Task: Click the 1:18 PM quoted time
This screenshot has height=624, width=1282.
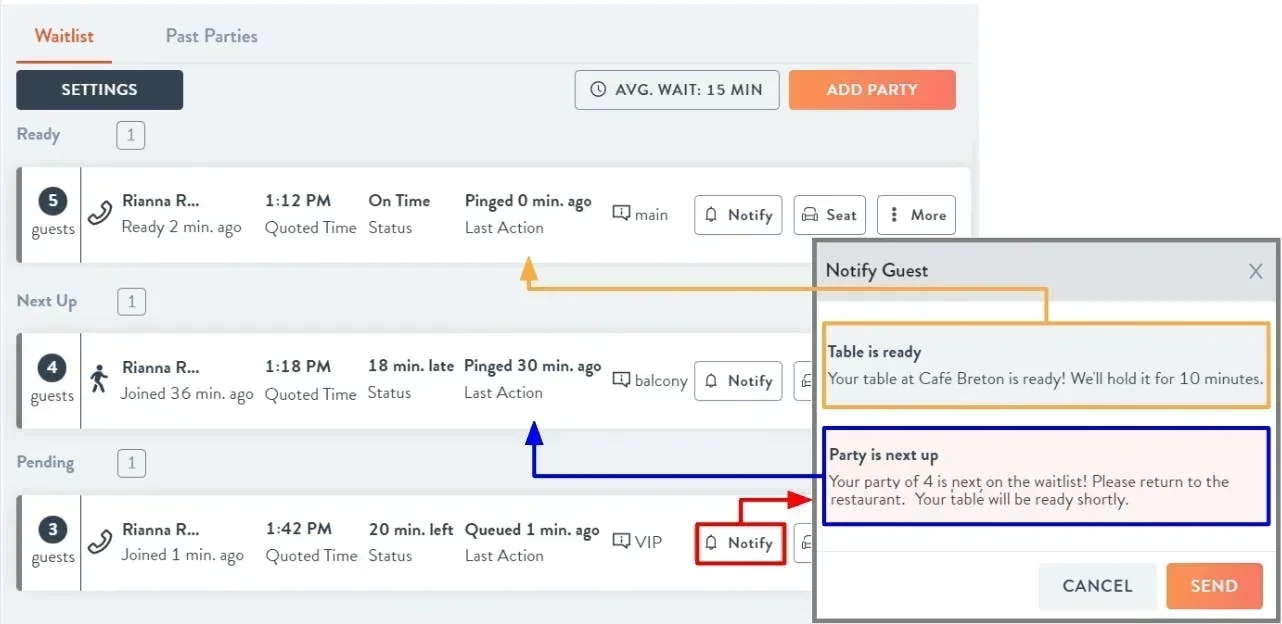Action: (x=298, y=367)
